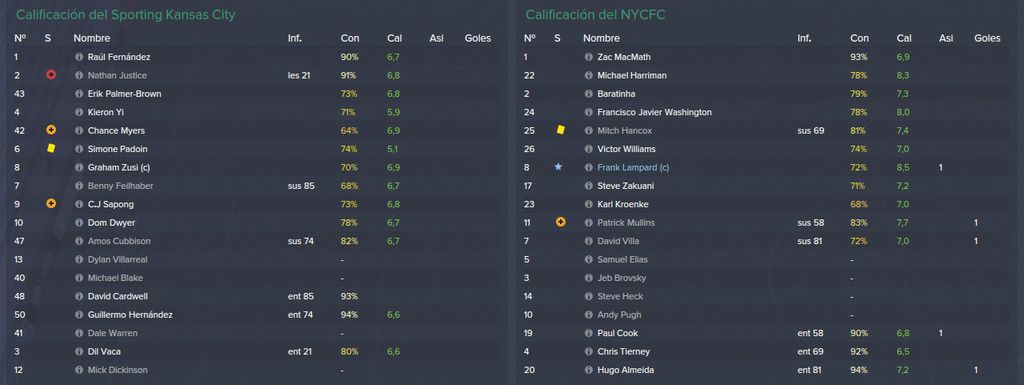Sort Sporting table by Cal column header
Viewport: 1024px width, 385px height.
(394, 38)
